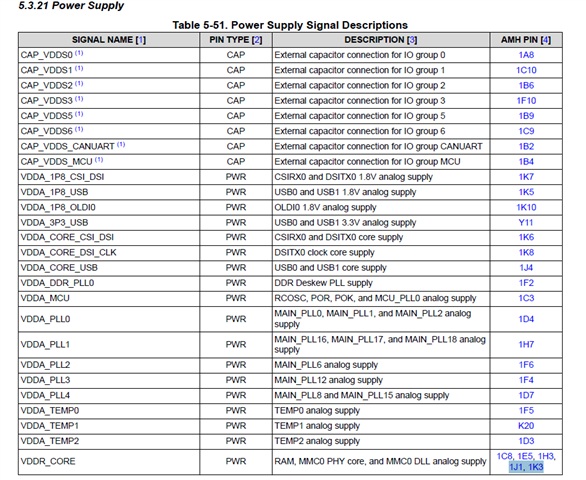Image resolution: width=586 pixels, height=480 pixels.
Task: Follow pin link 1J4 for VDDA_CORE_USB
Action: pyautogui.click(x=526, y=268)
